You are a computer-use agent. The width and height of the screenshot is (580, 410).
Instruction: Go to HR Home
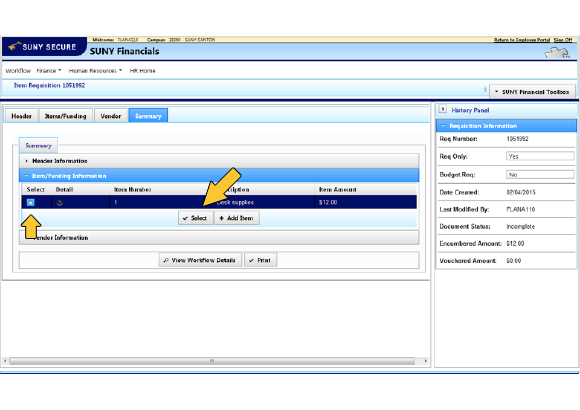[x=142, y=71]
